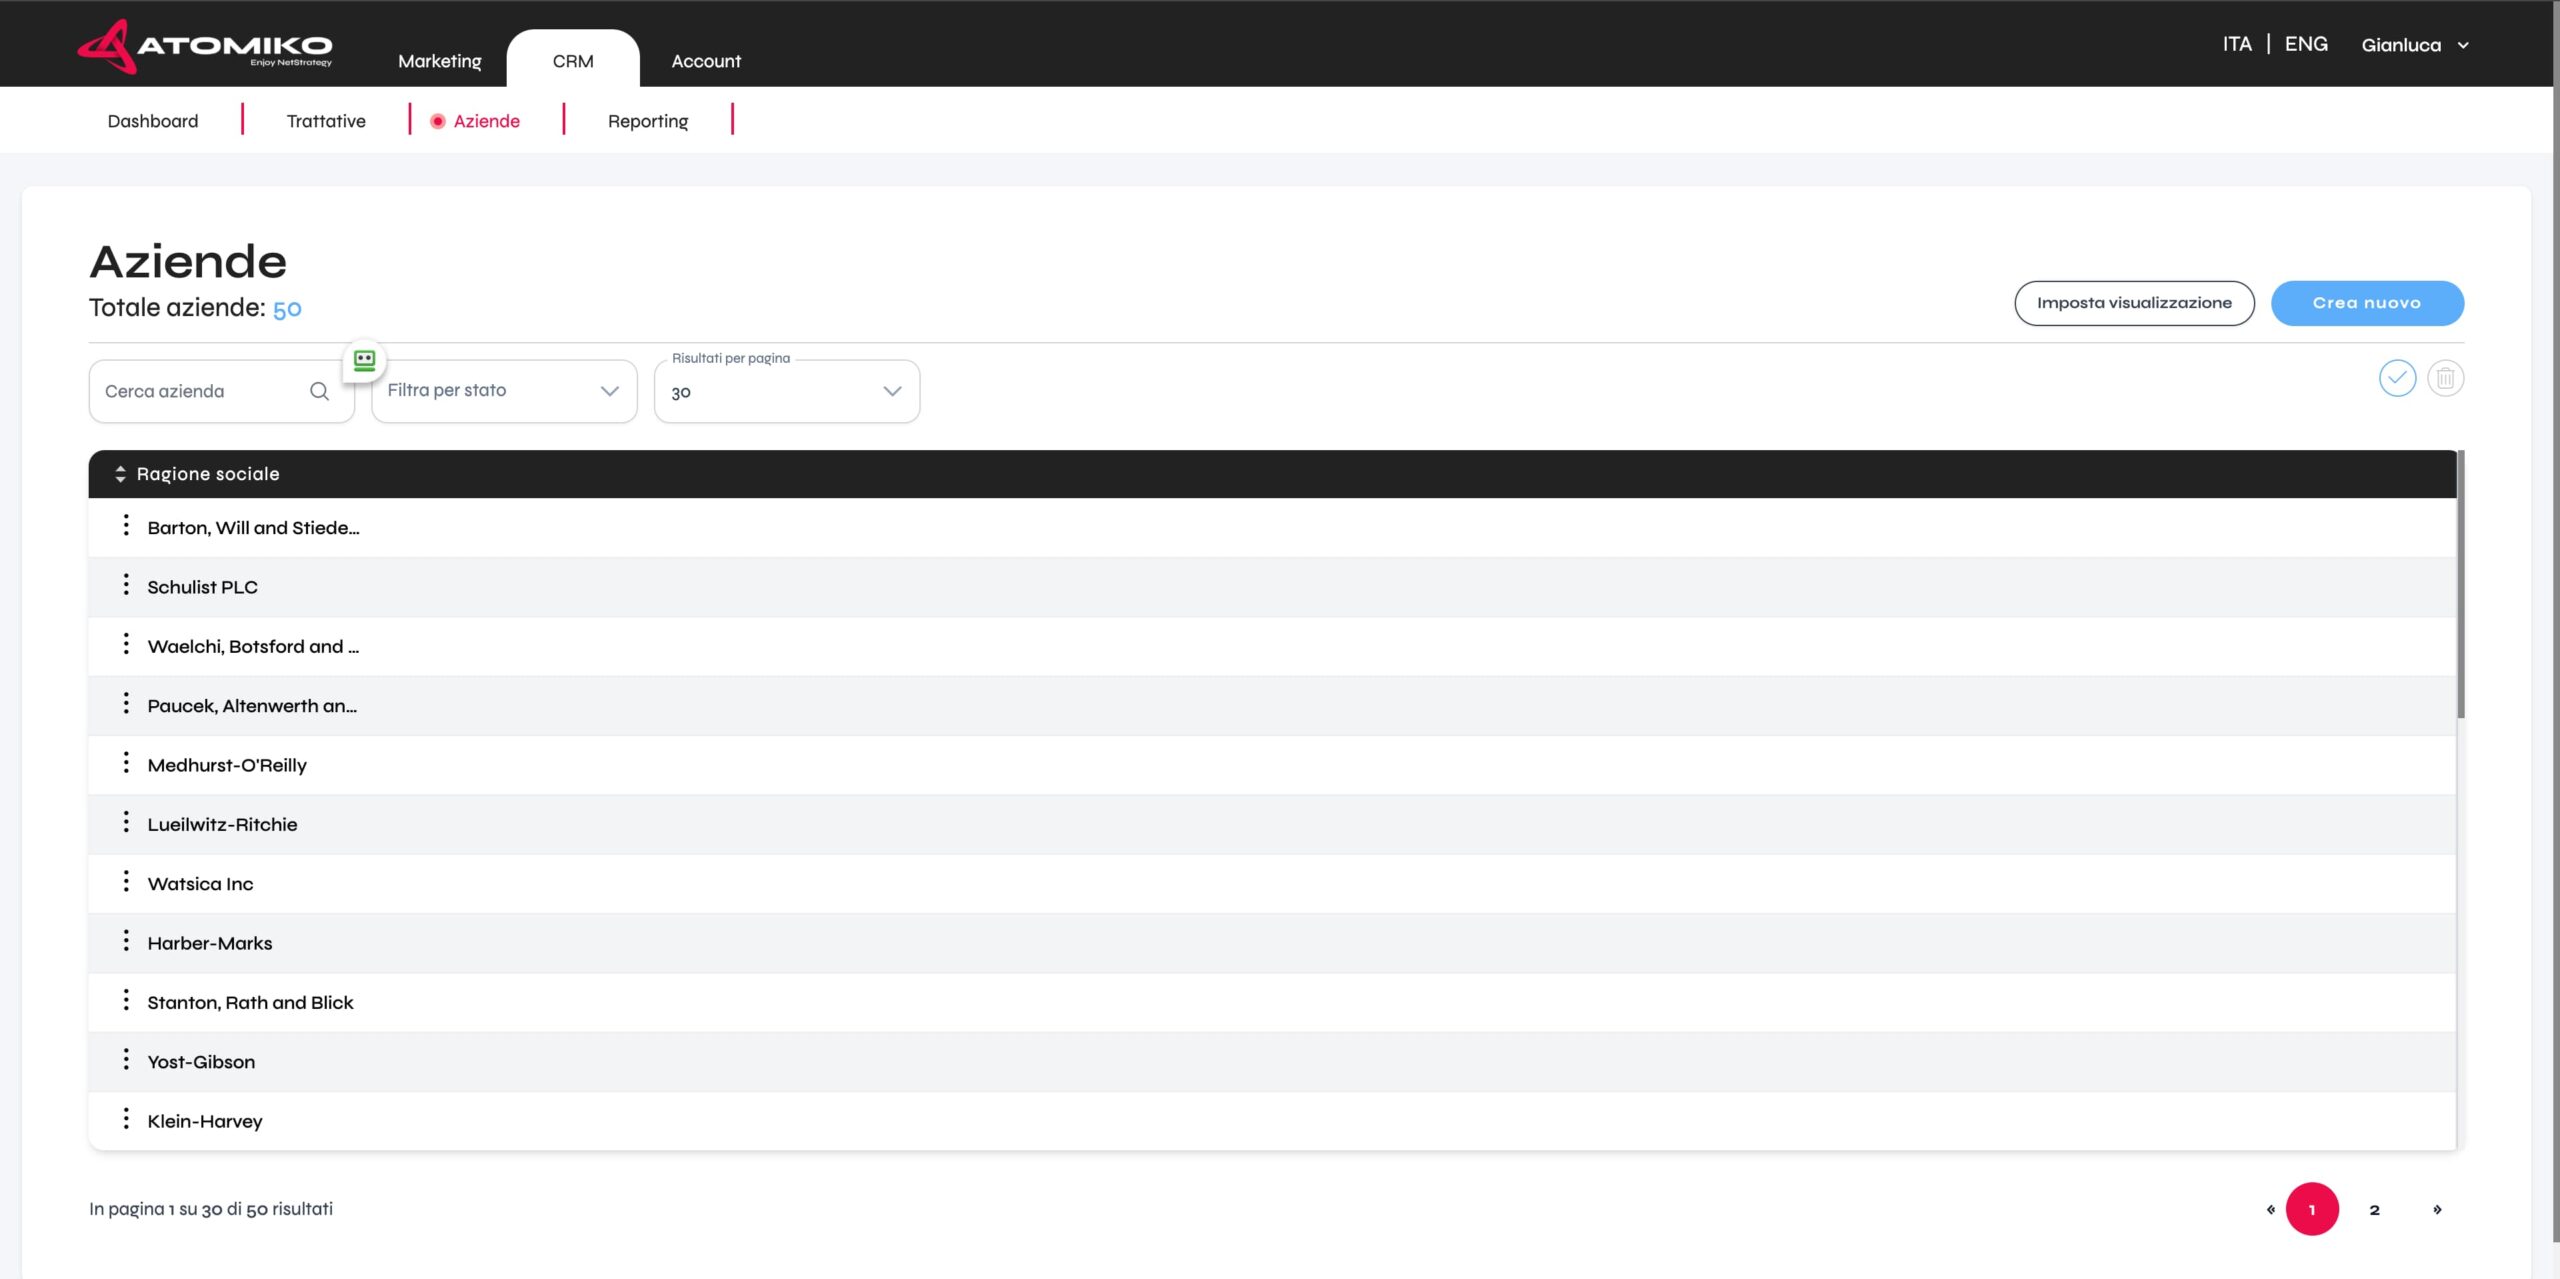This screenshot has height=1279, width=2560.
Task: Open the Gianluca user menu
Action: [2414, 45]
